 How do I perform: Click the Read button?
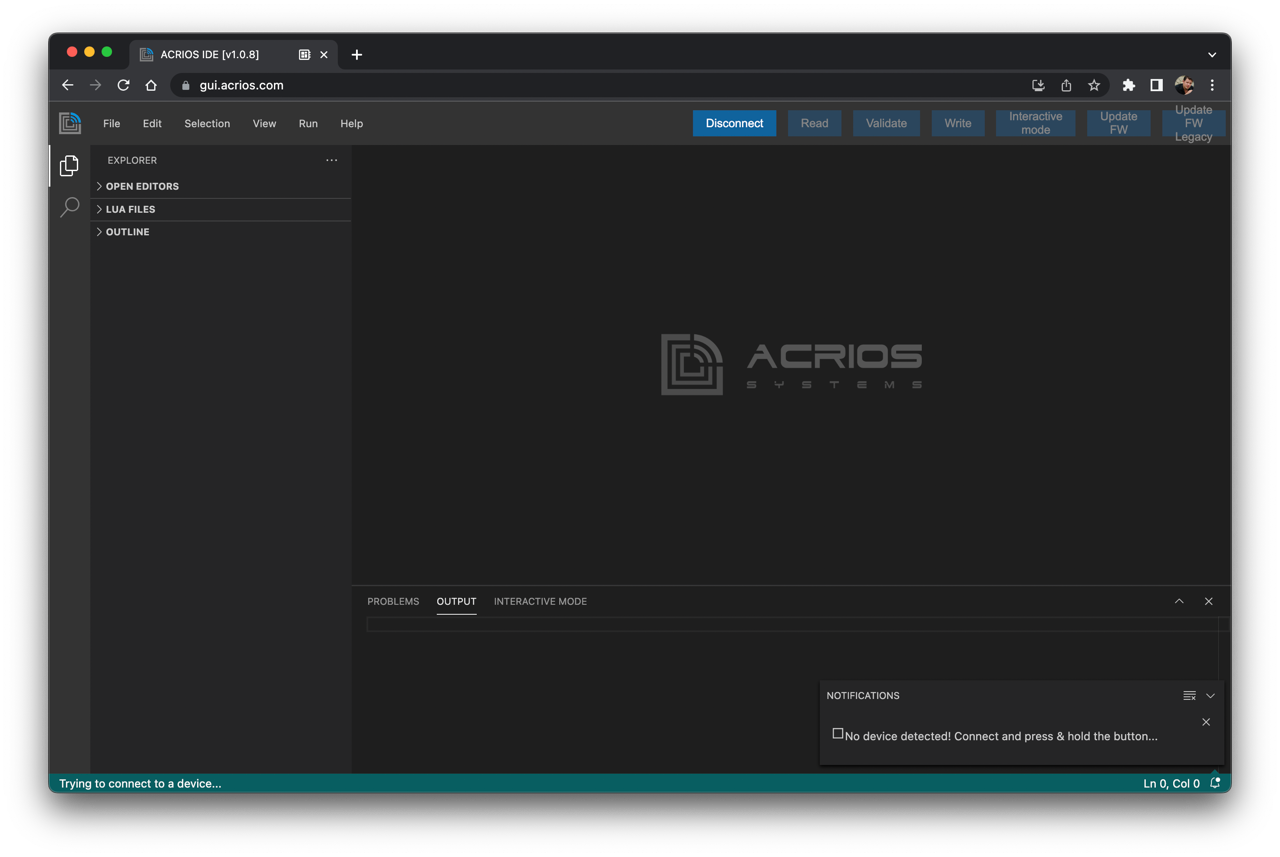click(x=814, y=123)
